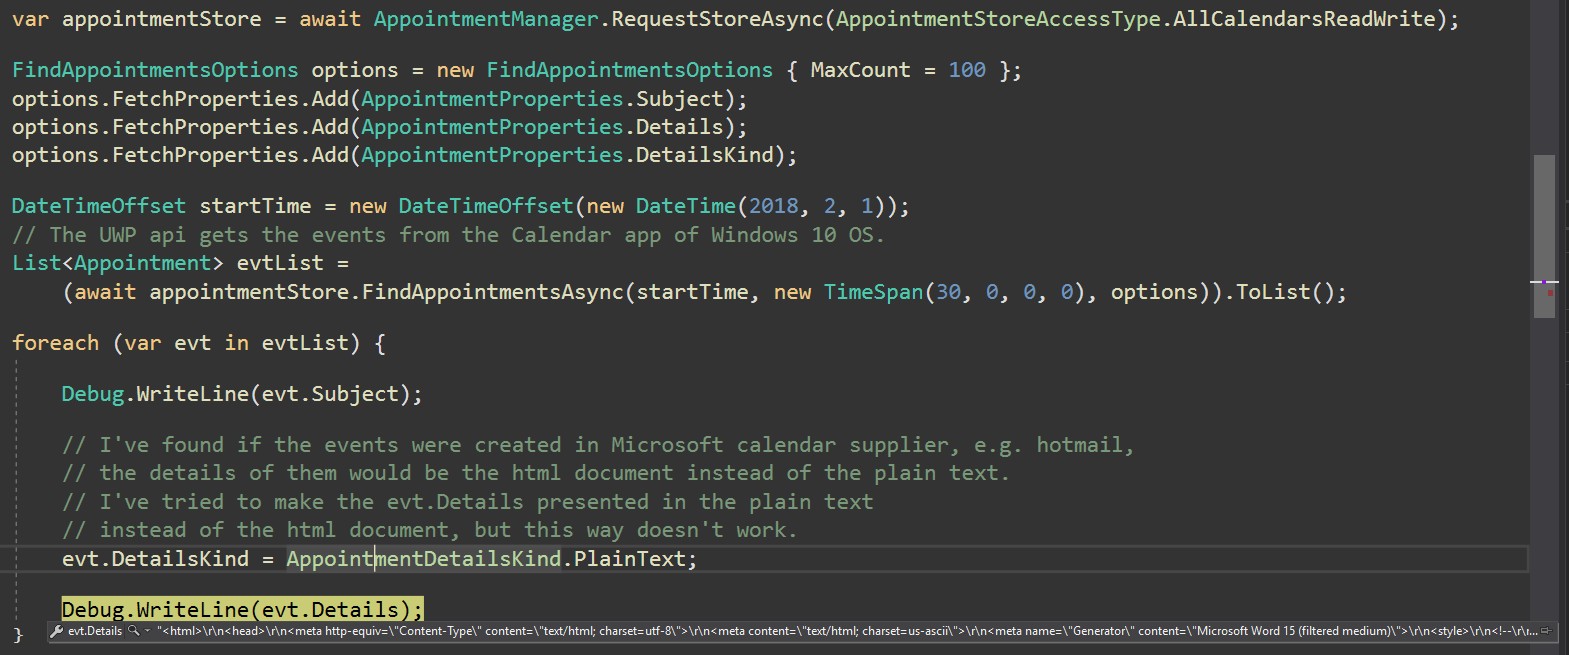Click the closing brace of the foreach block
1569x655 pixels.
coord(17,635)
